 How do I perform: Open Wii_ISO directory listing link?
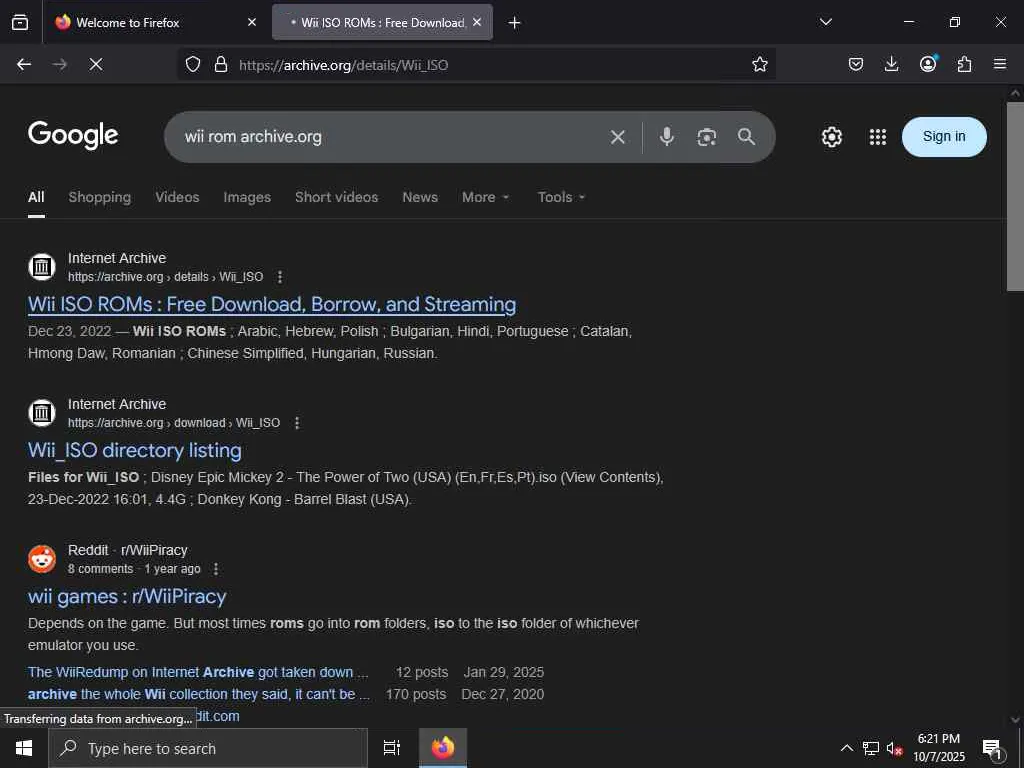135,451
